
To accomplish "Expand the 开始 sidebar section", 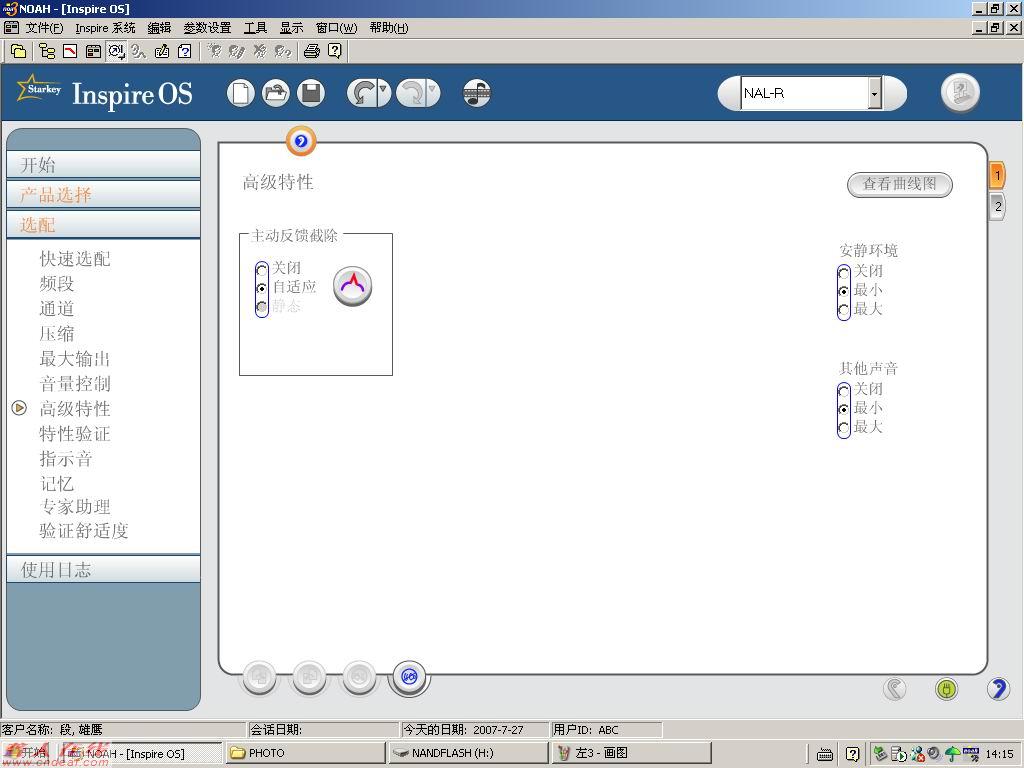I will coord(103,165).
